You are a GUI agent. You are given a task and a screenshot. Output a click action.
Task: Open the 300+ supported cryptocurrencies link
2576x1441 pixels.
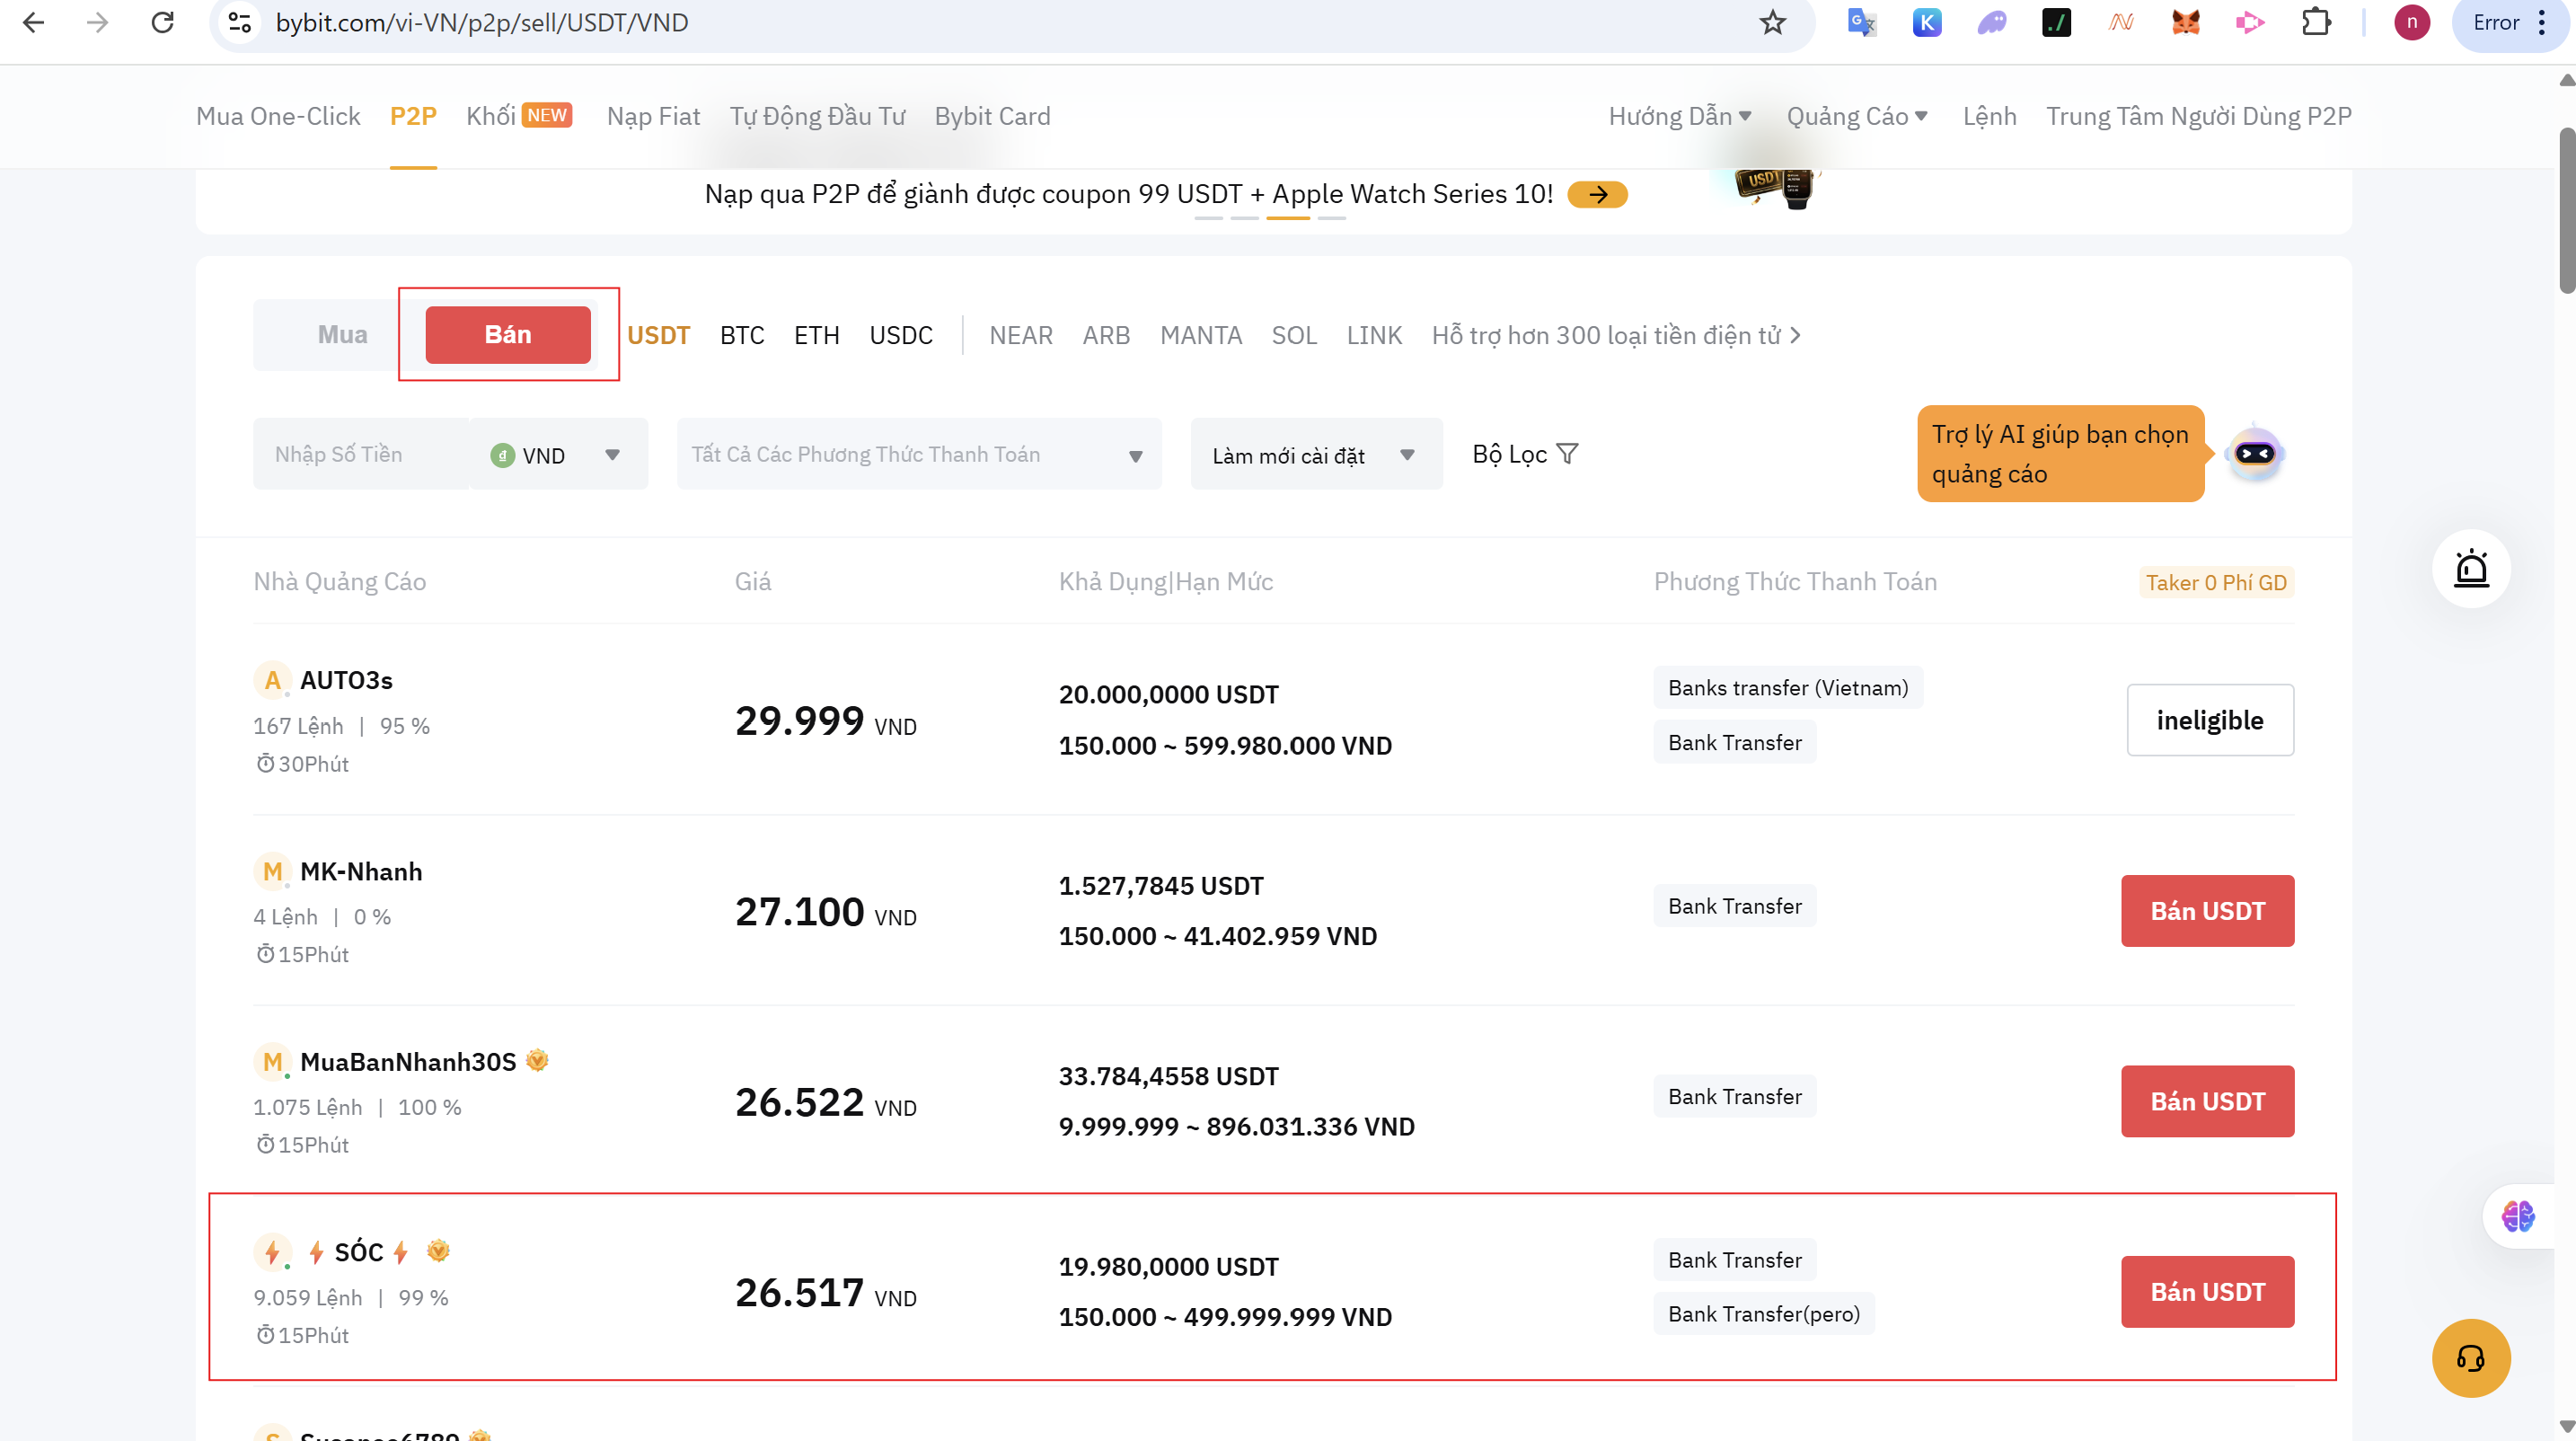coord(1615,335)
